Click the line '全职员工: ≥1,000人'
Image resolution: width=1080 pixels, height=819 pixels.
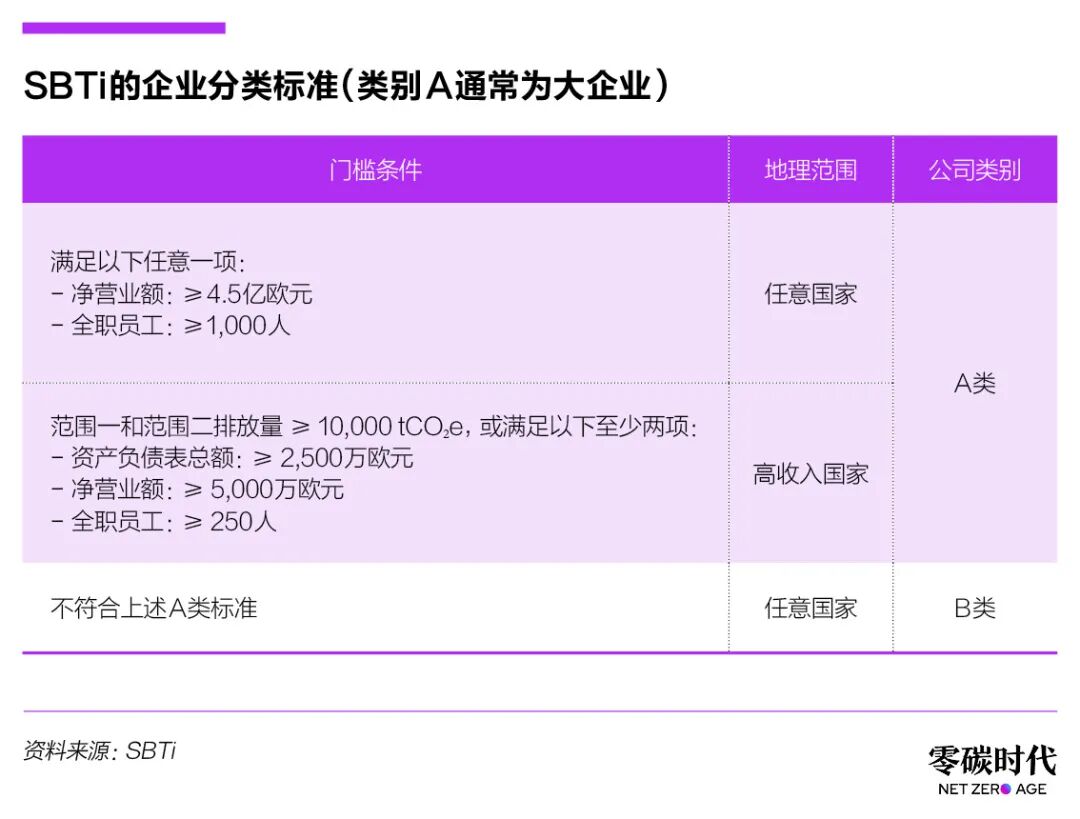[x=171, y=326]
